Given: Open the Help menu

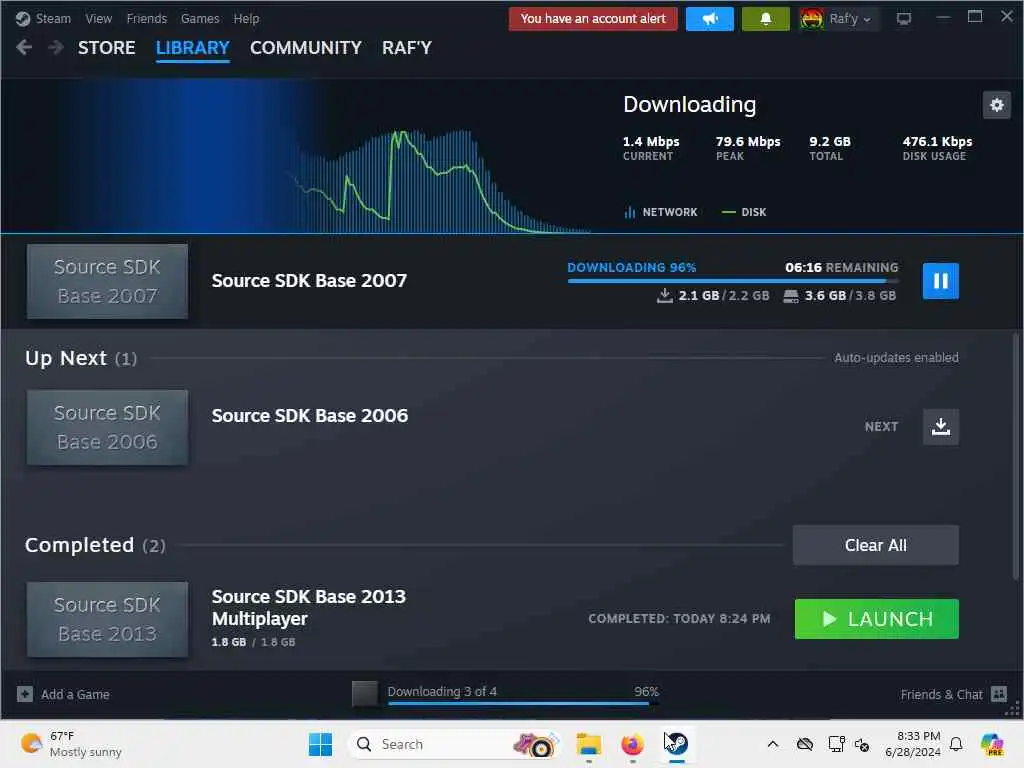Looking at the screenshot, I should tap(246, 19).
